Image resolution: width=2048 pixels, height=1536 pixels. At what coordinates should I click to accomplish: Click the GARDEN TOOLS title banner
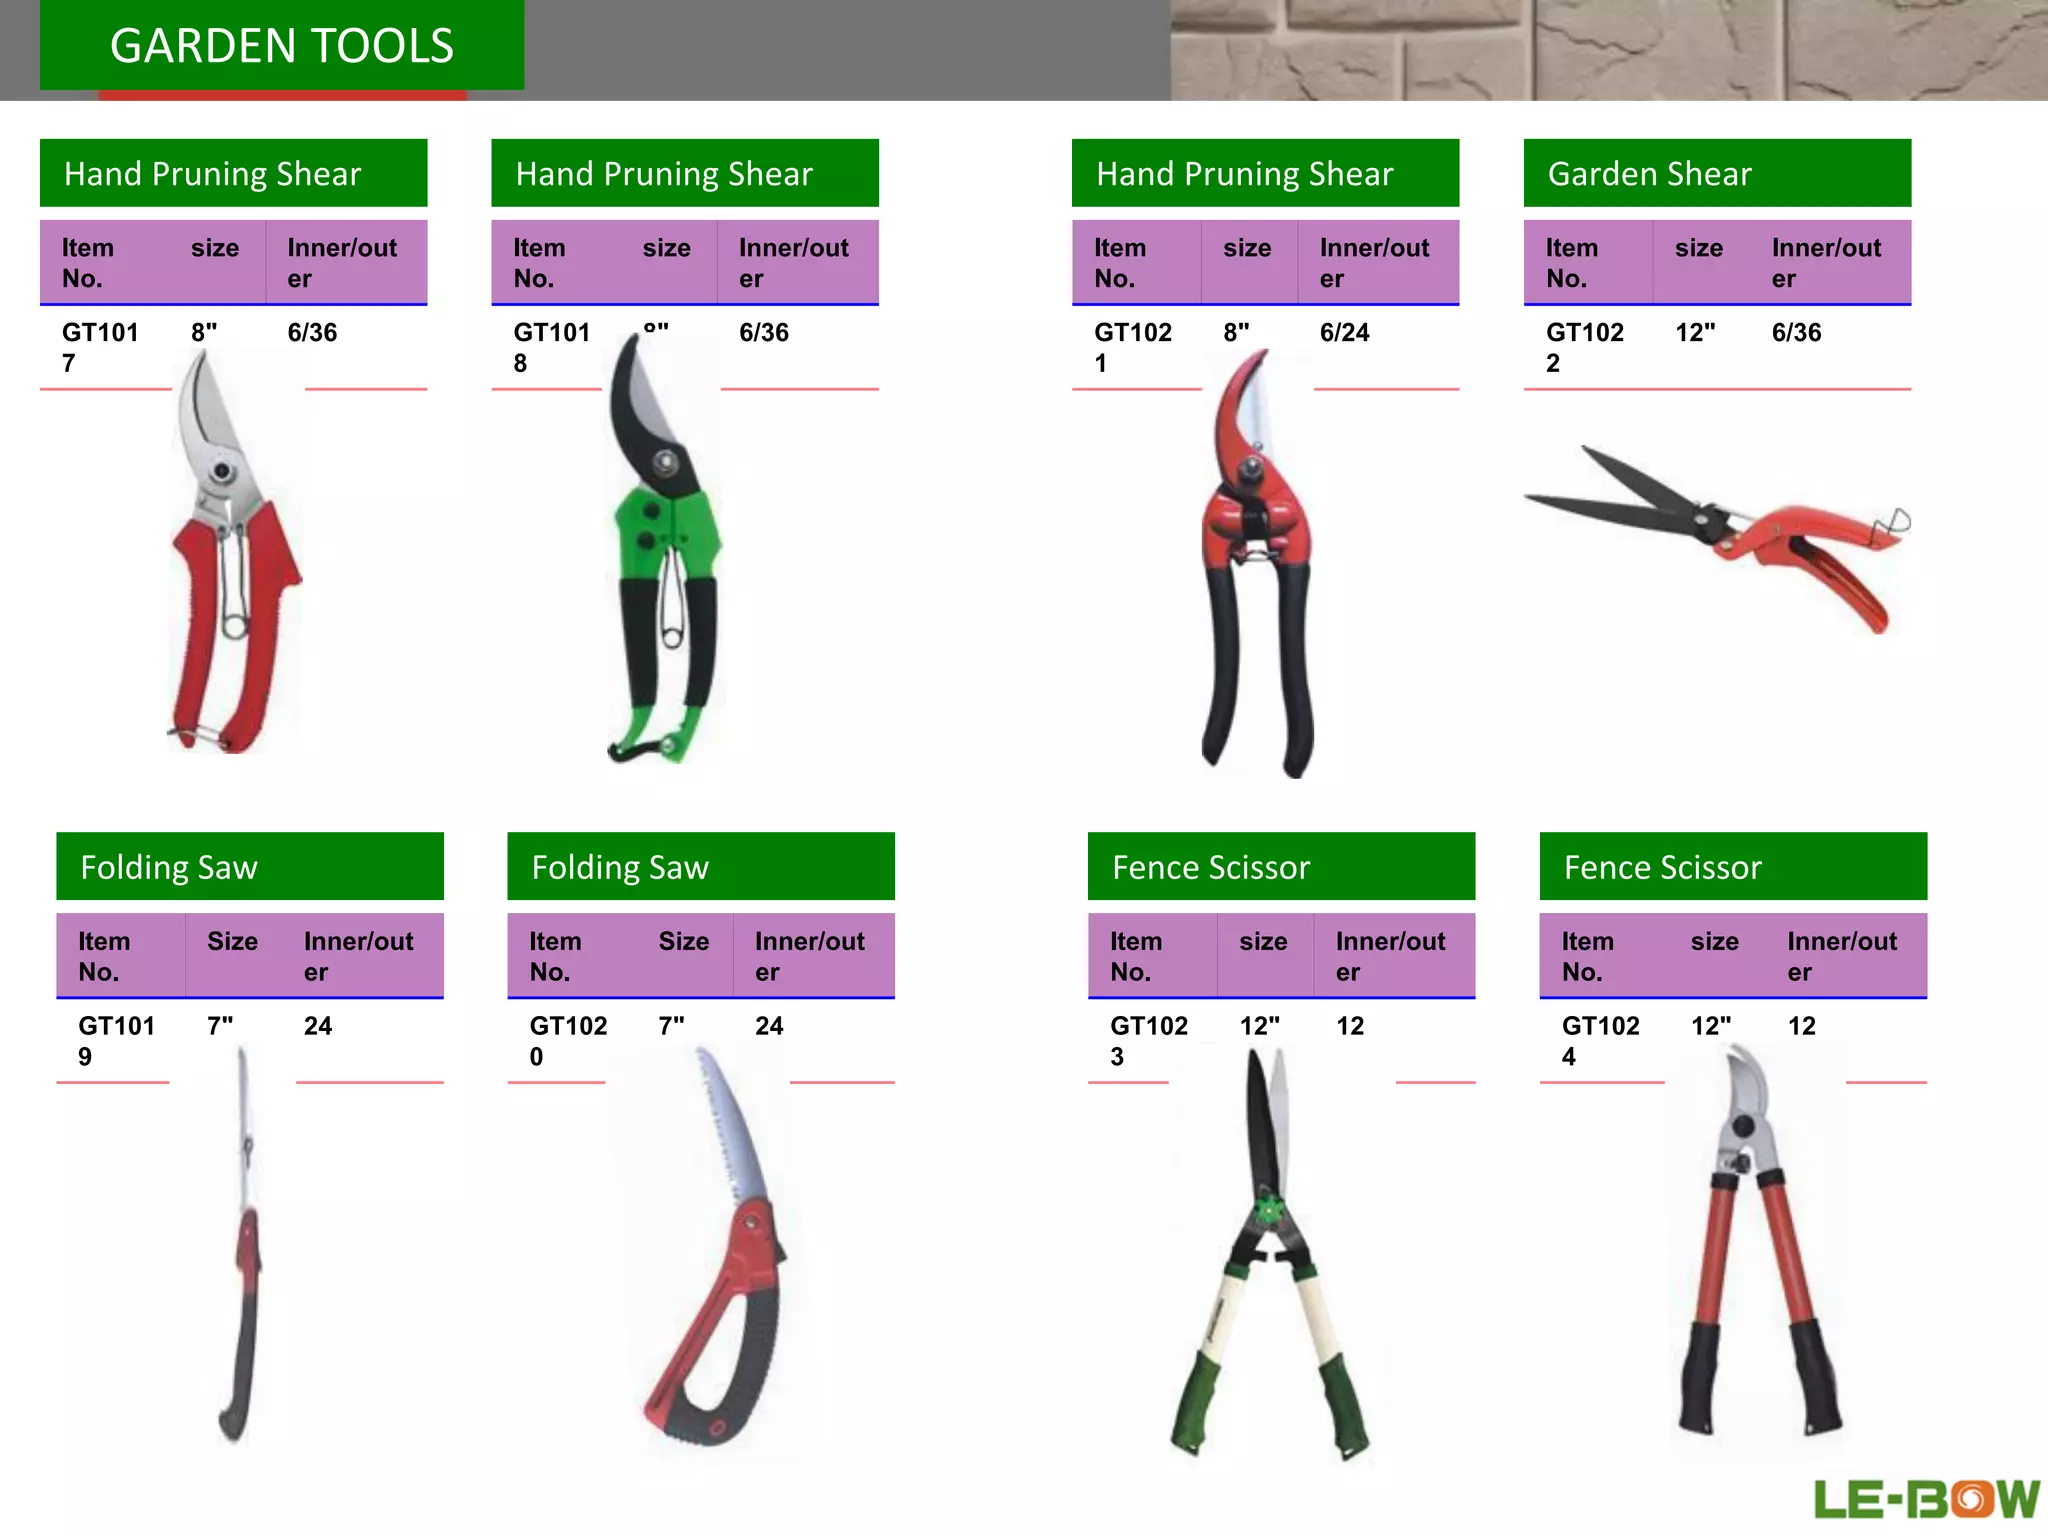(282, 45)
